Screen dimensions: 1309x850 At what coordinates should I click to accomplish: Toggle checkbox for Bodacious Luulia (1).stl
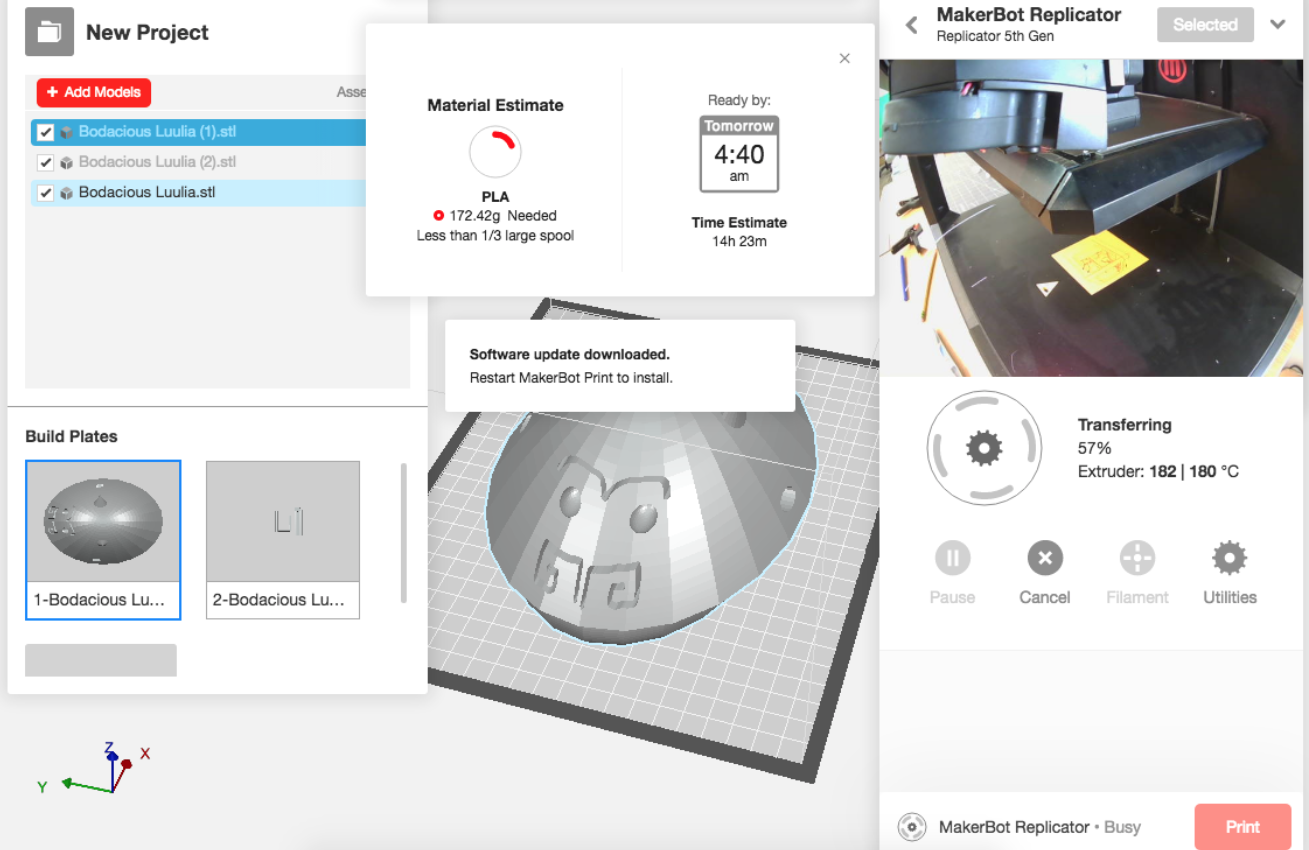[x=45, y=132]
